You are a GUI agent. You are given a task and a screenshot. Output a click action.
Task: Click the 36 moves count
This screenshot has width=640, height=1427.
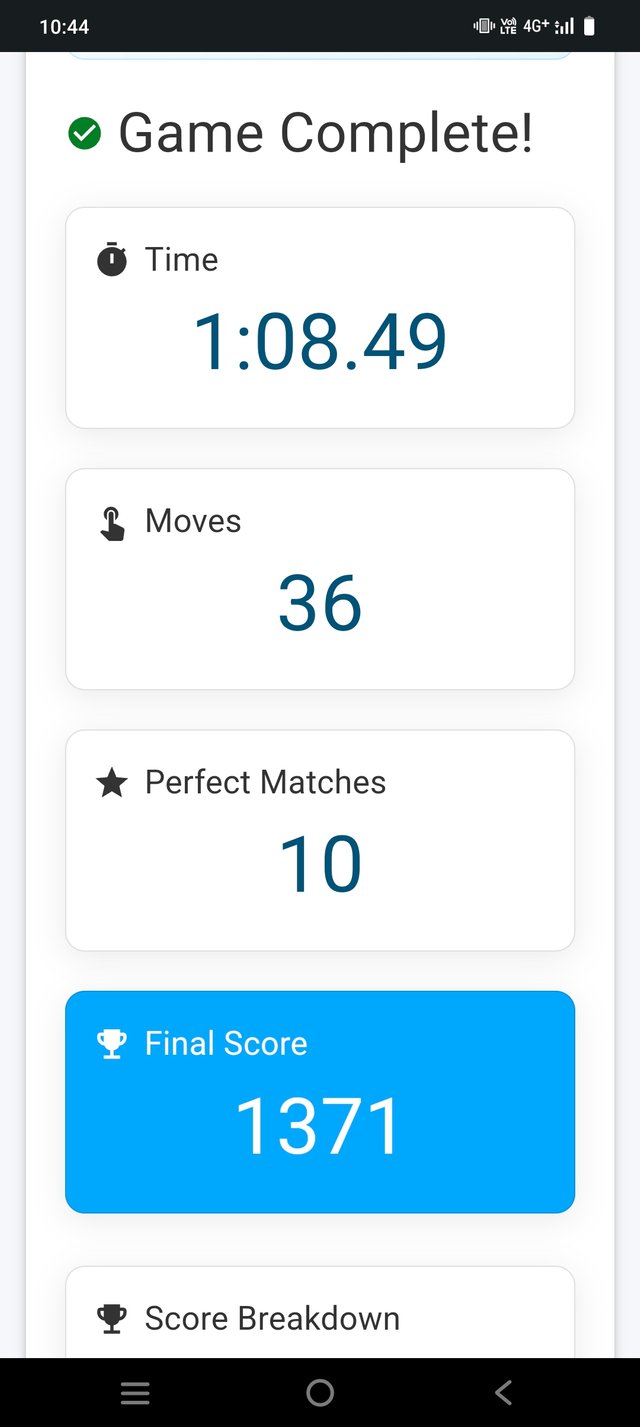pos(320,603)
